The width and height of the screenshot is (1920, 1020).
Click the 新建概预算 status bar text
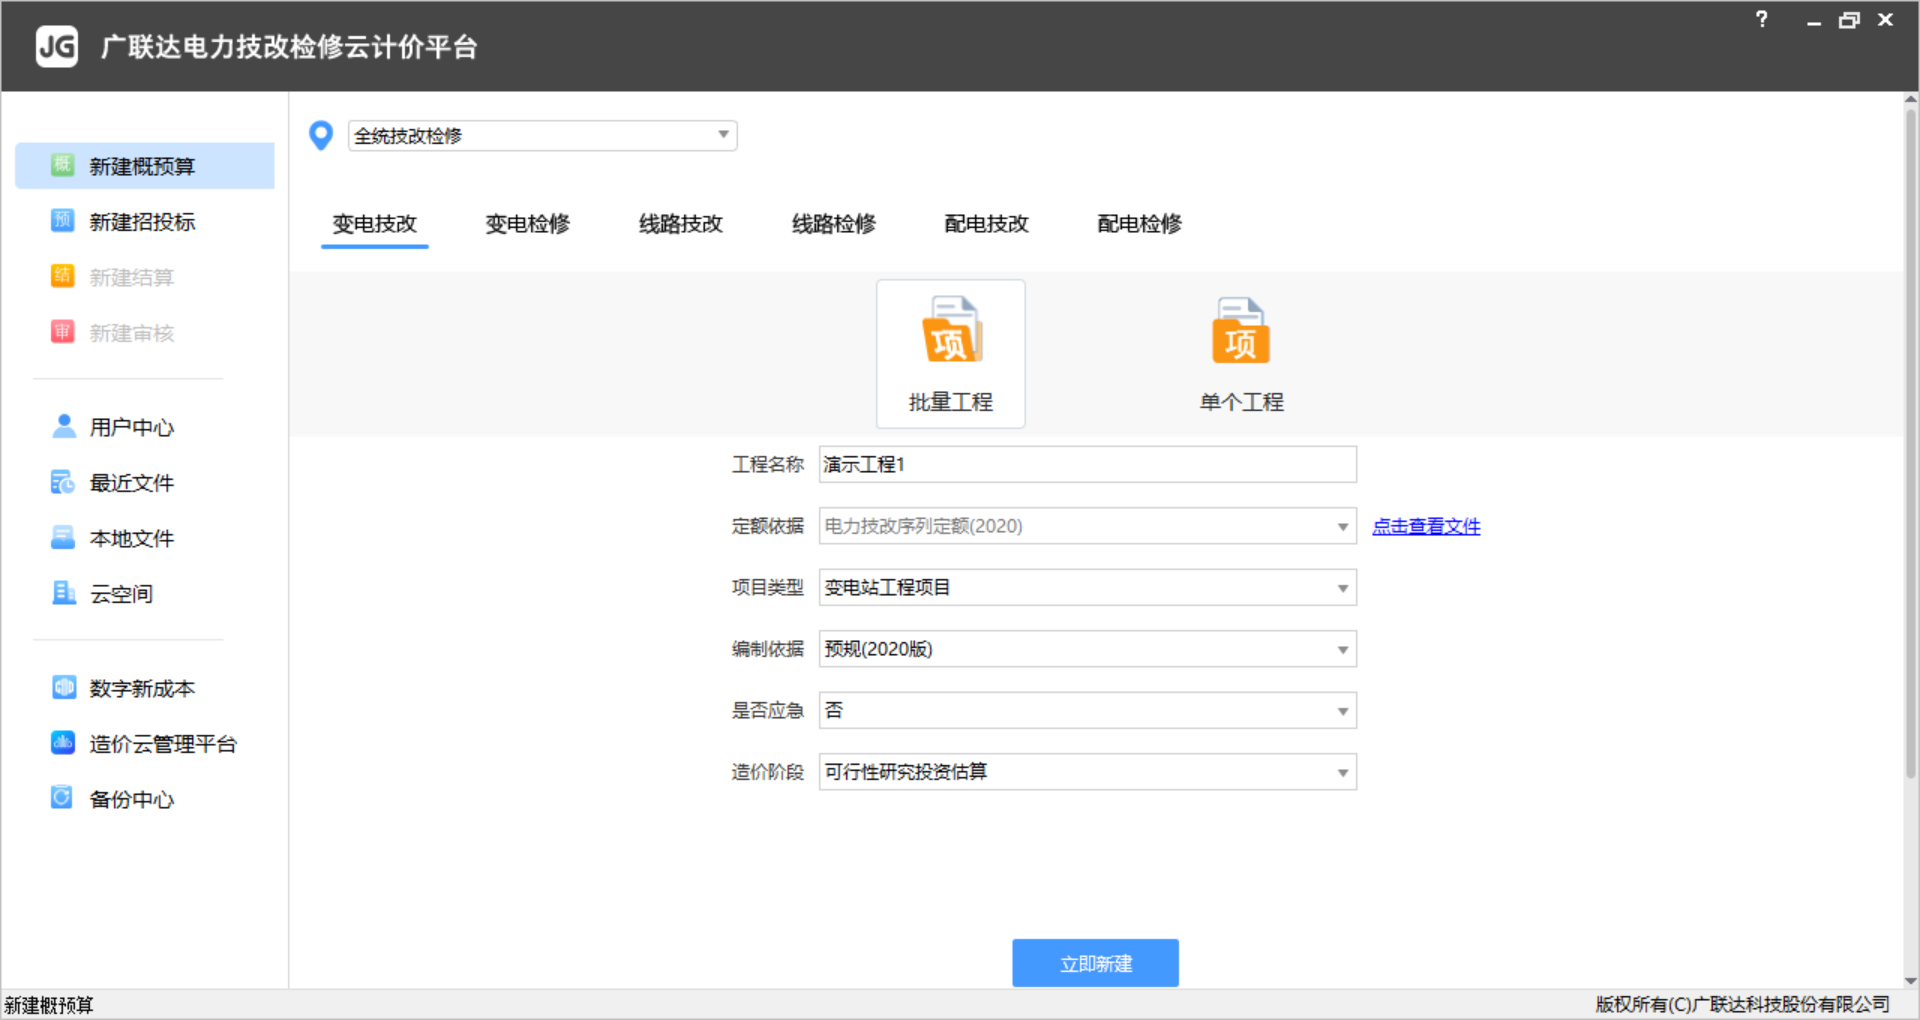(x=49, y=1005)
